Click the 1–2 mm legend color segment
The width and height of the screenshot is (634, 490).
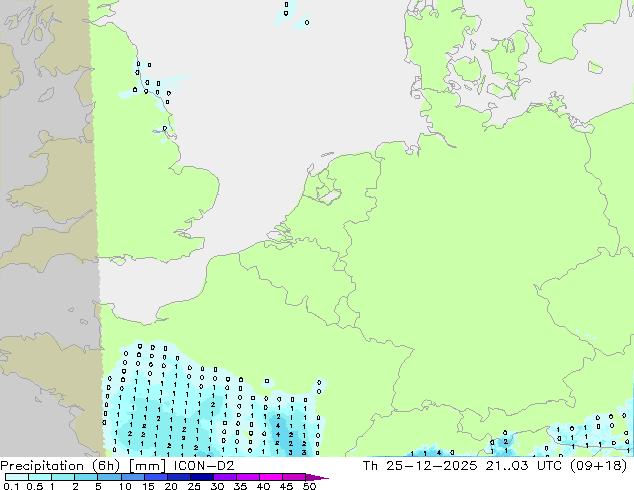63,477
